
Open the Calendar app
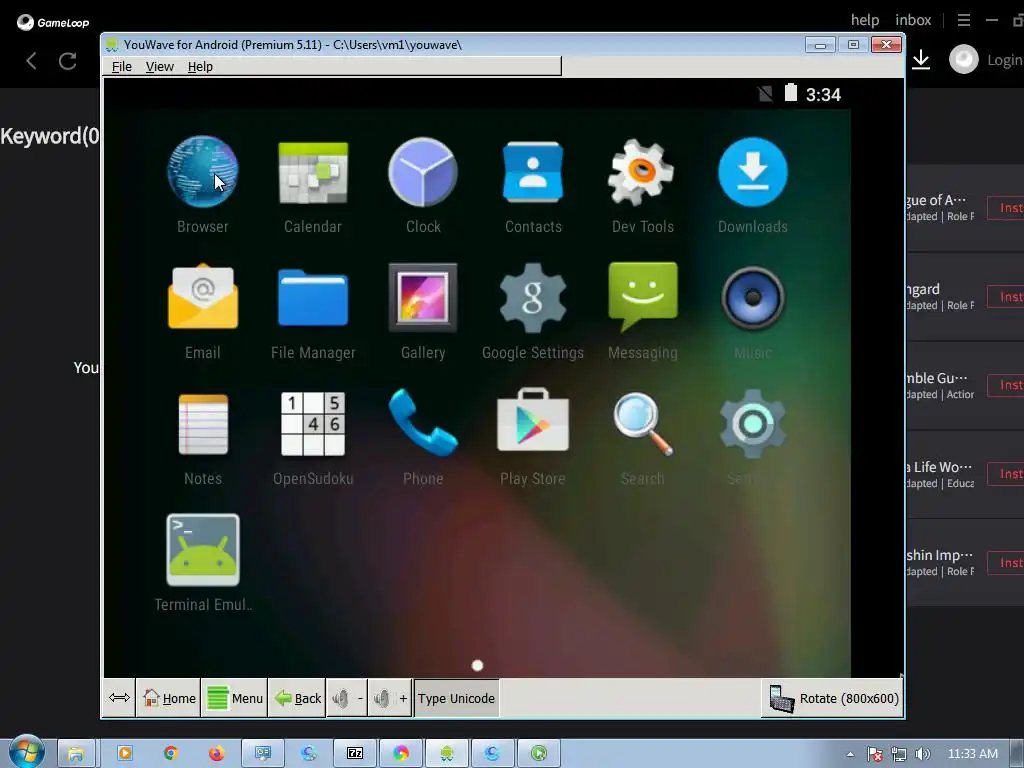coord(313,173)
